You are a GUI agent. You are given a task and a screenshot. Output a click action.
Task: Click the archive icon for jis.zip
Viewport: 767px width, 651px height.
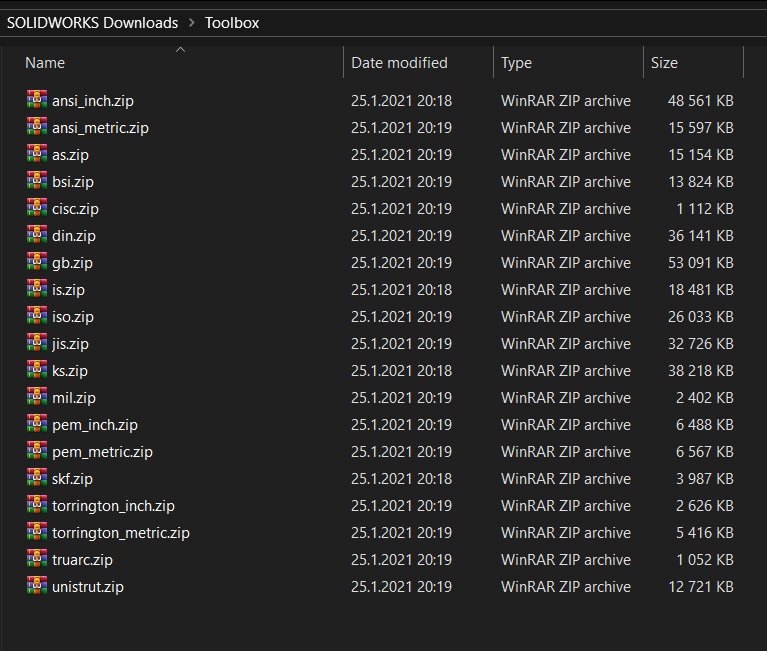pyautogui.click(x=37, y=342)
